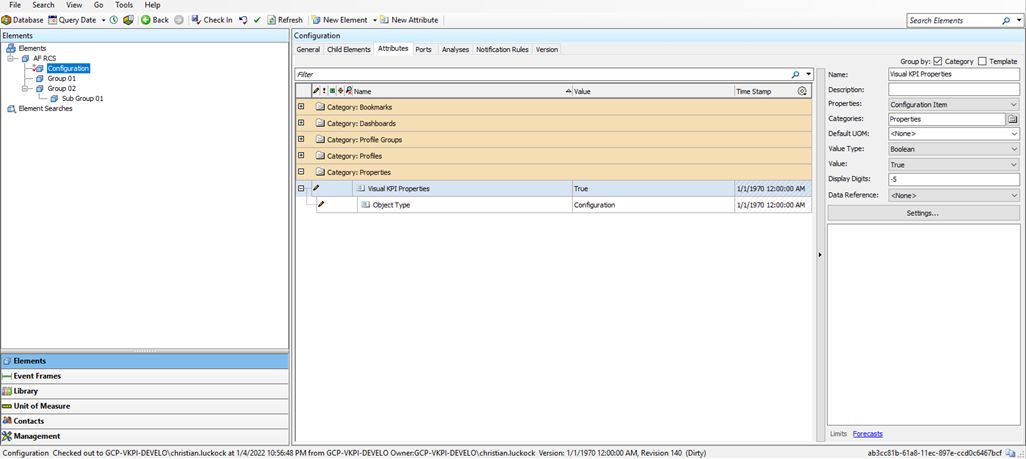
Task: Toggle the Group by Category checkbox
Action: (x=937, y=61)
